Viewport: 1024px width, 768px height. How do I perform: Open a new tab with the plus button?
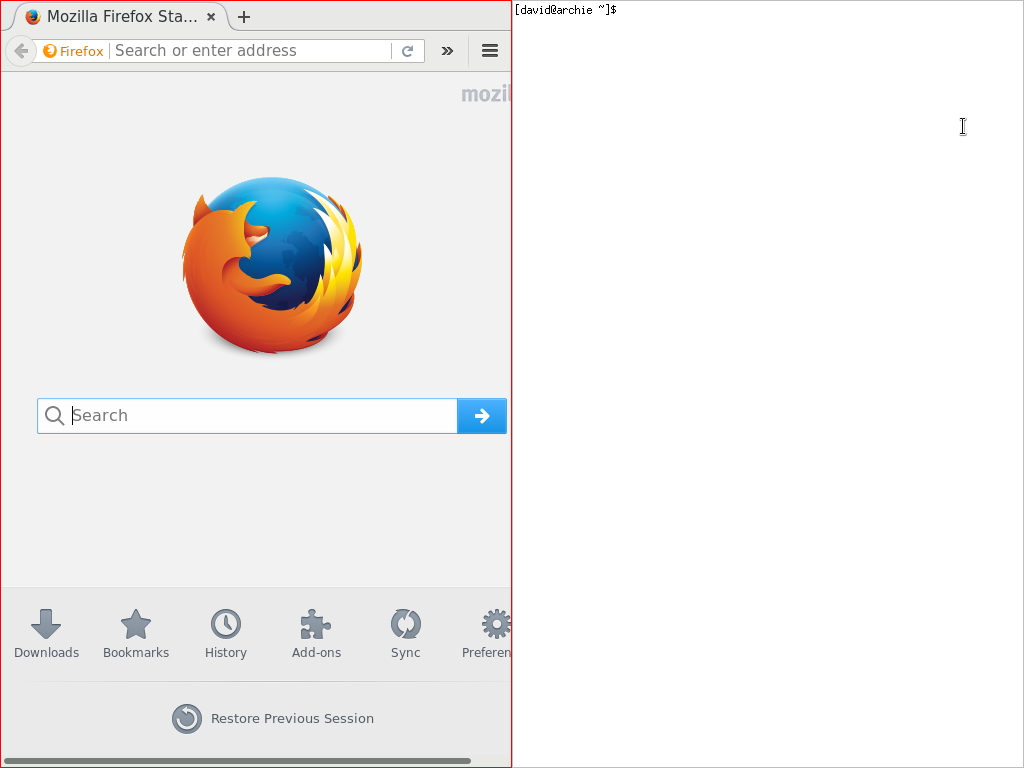tap(244, 17)
